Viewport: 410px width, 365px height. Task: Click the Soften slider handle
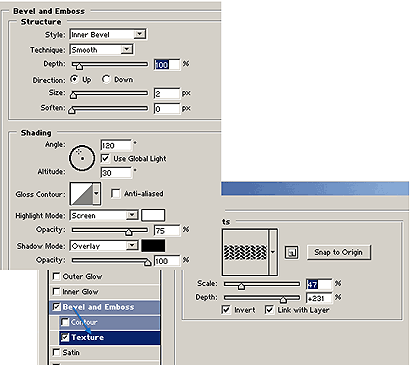(x=72, y=111)
